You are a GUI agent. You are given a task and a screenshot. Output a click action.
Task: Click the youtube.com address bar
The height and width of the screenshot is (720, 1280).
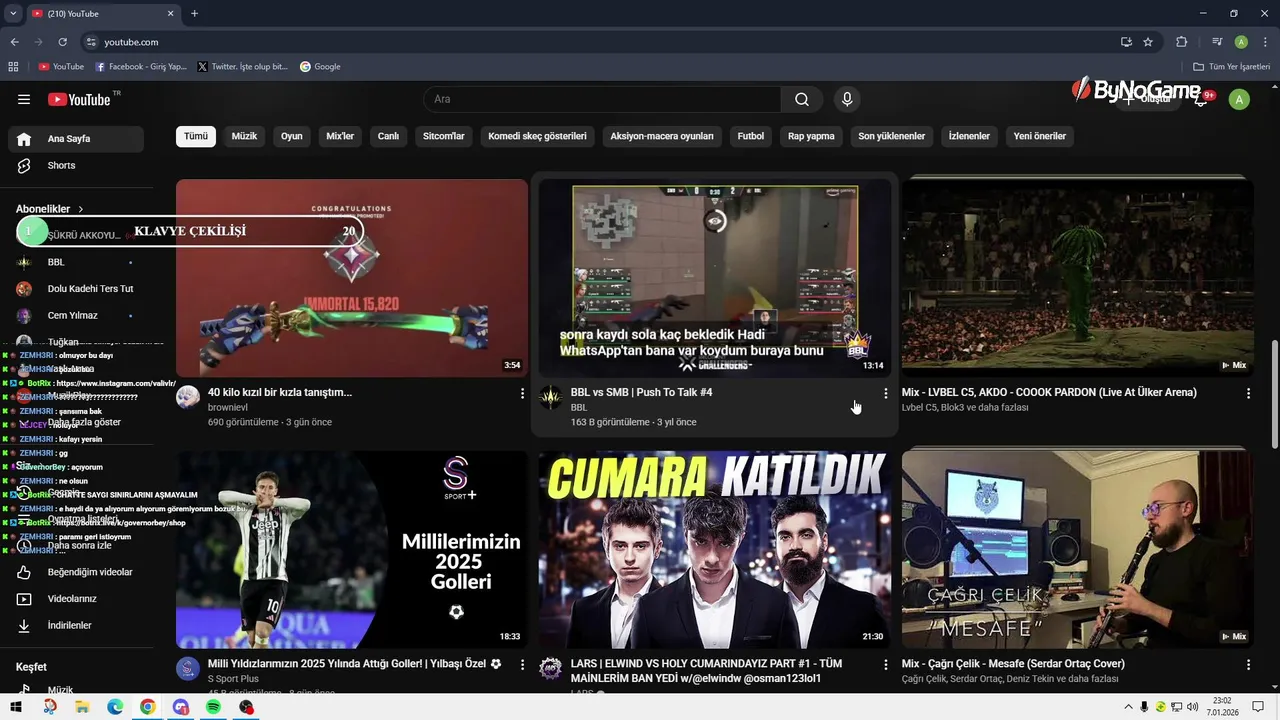(600, 42)
